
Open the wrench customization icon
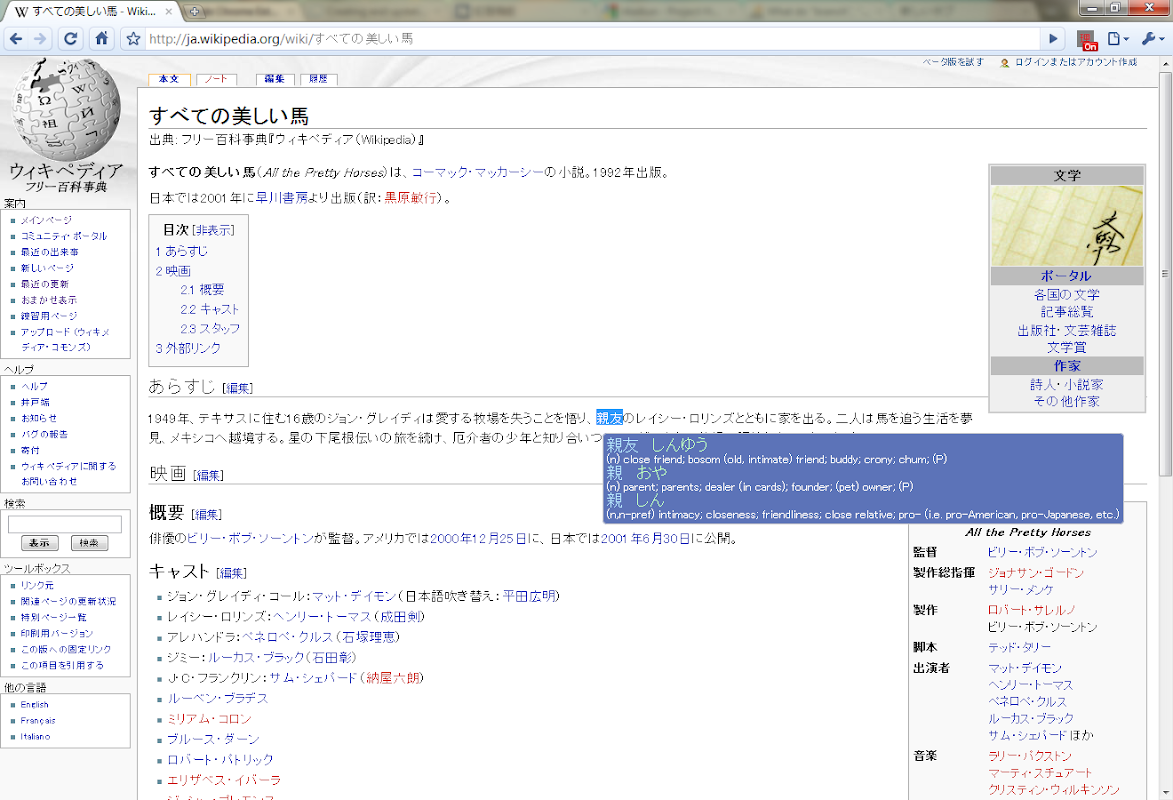(1147, 38)
